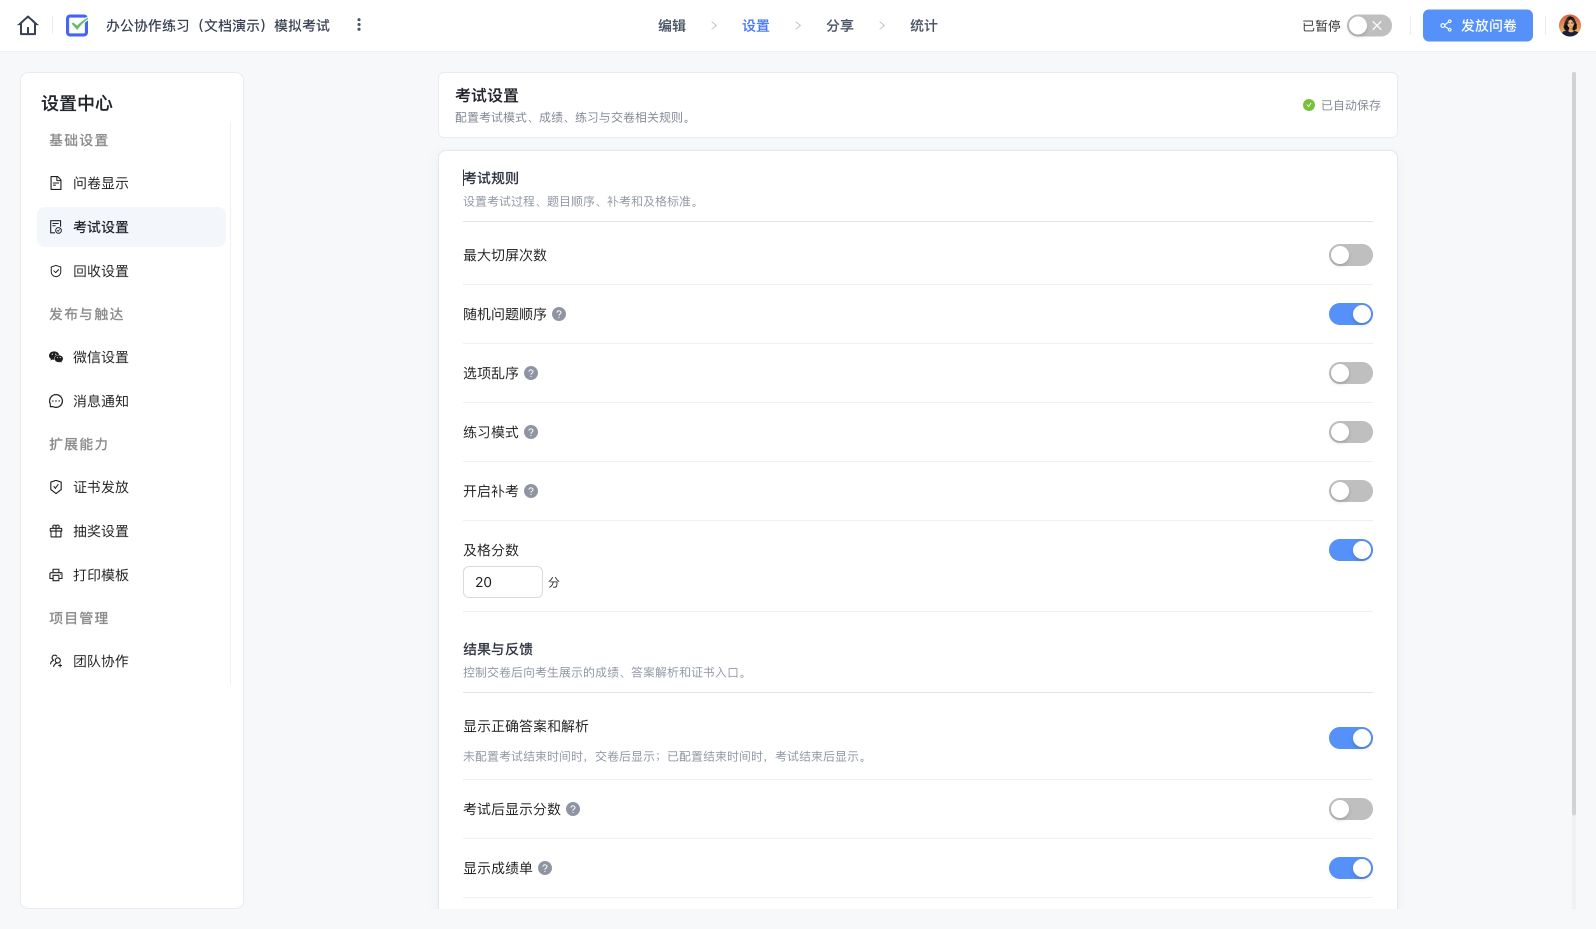Click the survey app logo icon
Screen dimensions: 1596x929
(x=77, y=26)
